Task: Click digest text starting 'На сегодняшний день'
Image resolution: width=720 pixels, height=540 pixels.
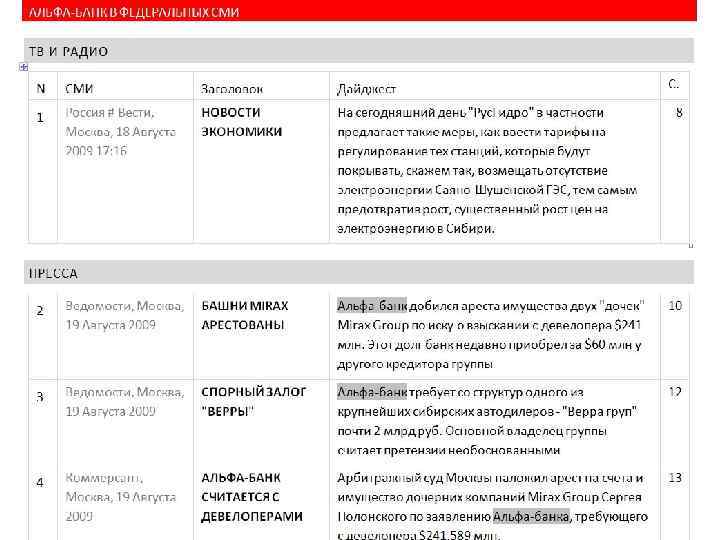Action: click(x=487, y=170)
